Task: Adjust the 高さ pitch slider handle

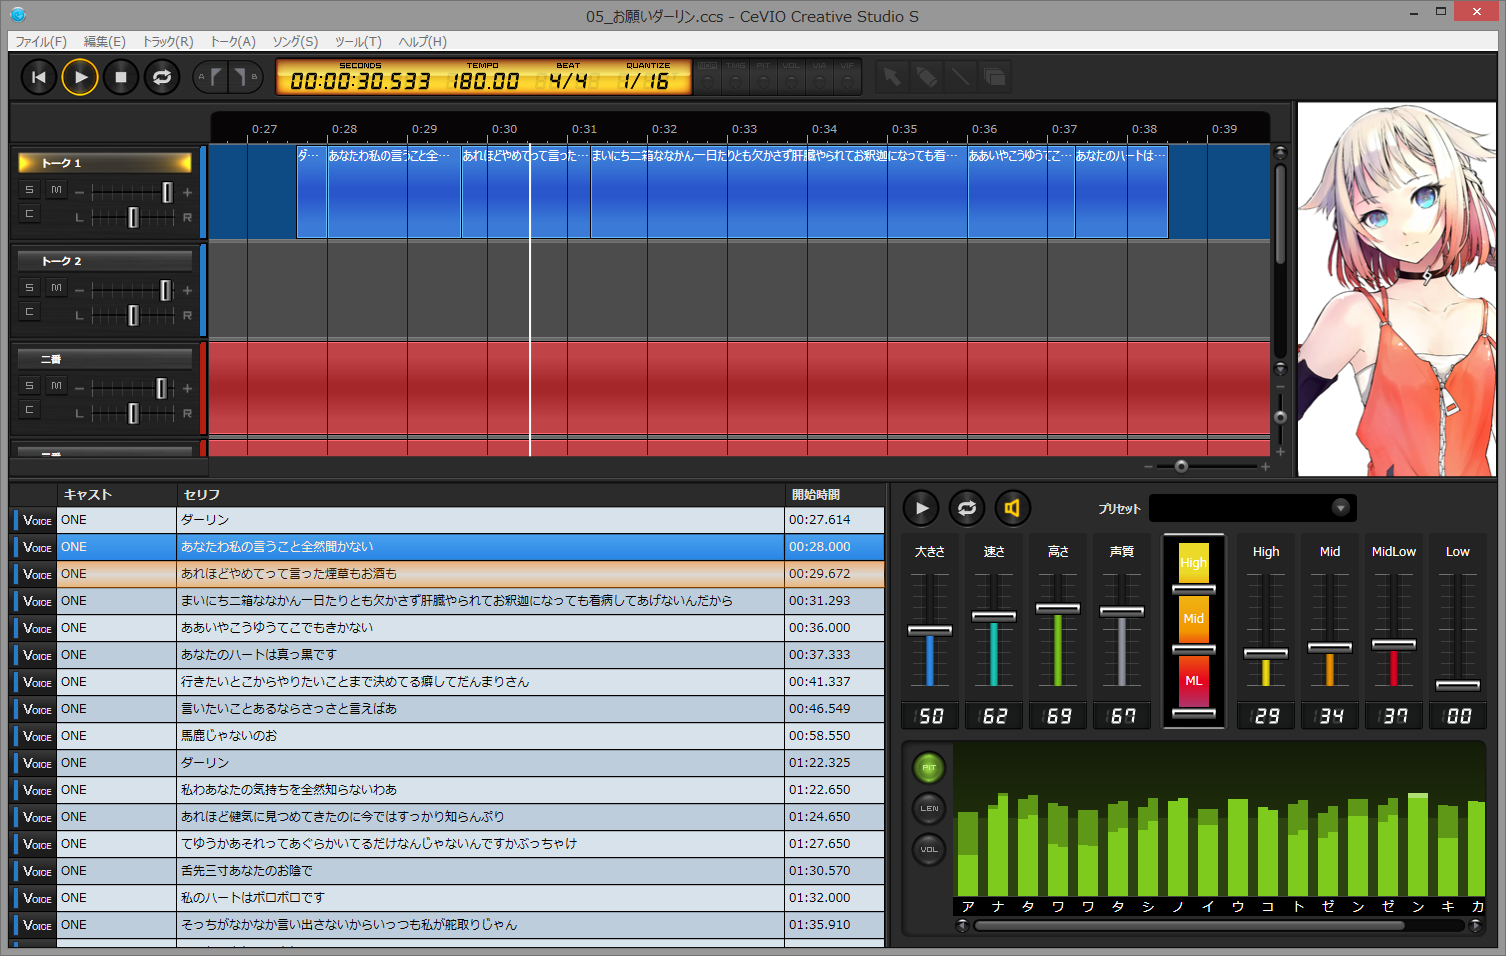Action: pyautogui.click(x=1058, y=608)
